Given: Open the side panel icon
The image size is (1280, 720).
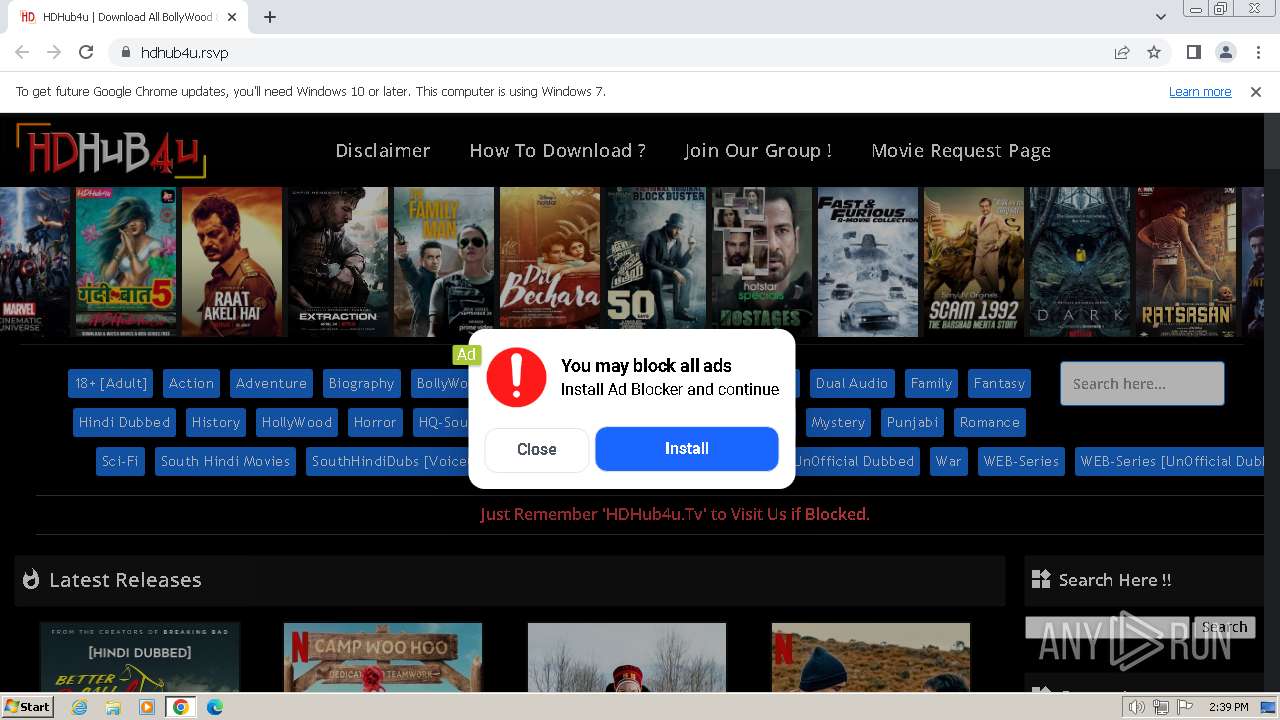Looking at the screenshot, I should (1193, 52).
